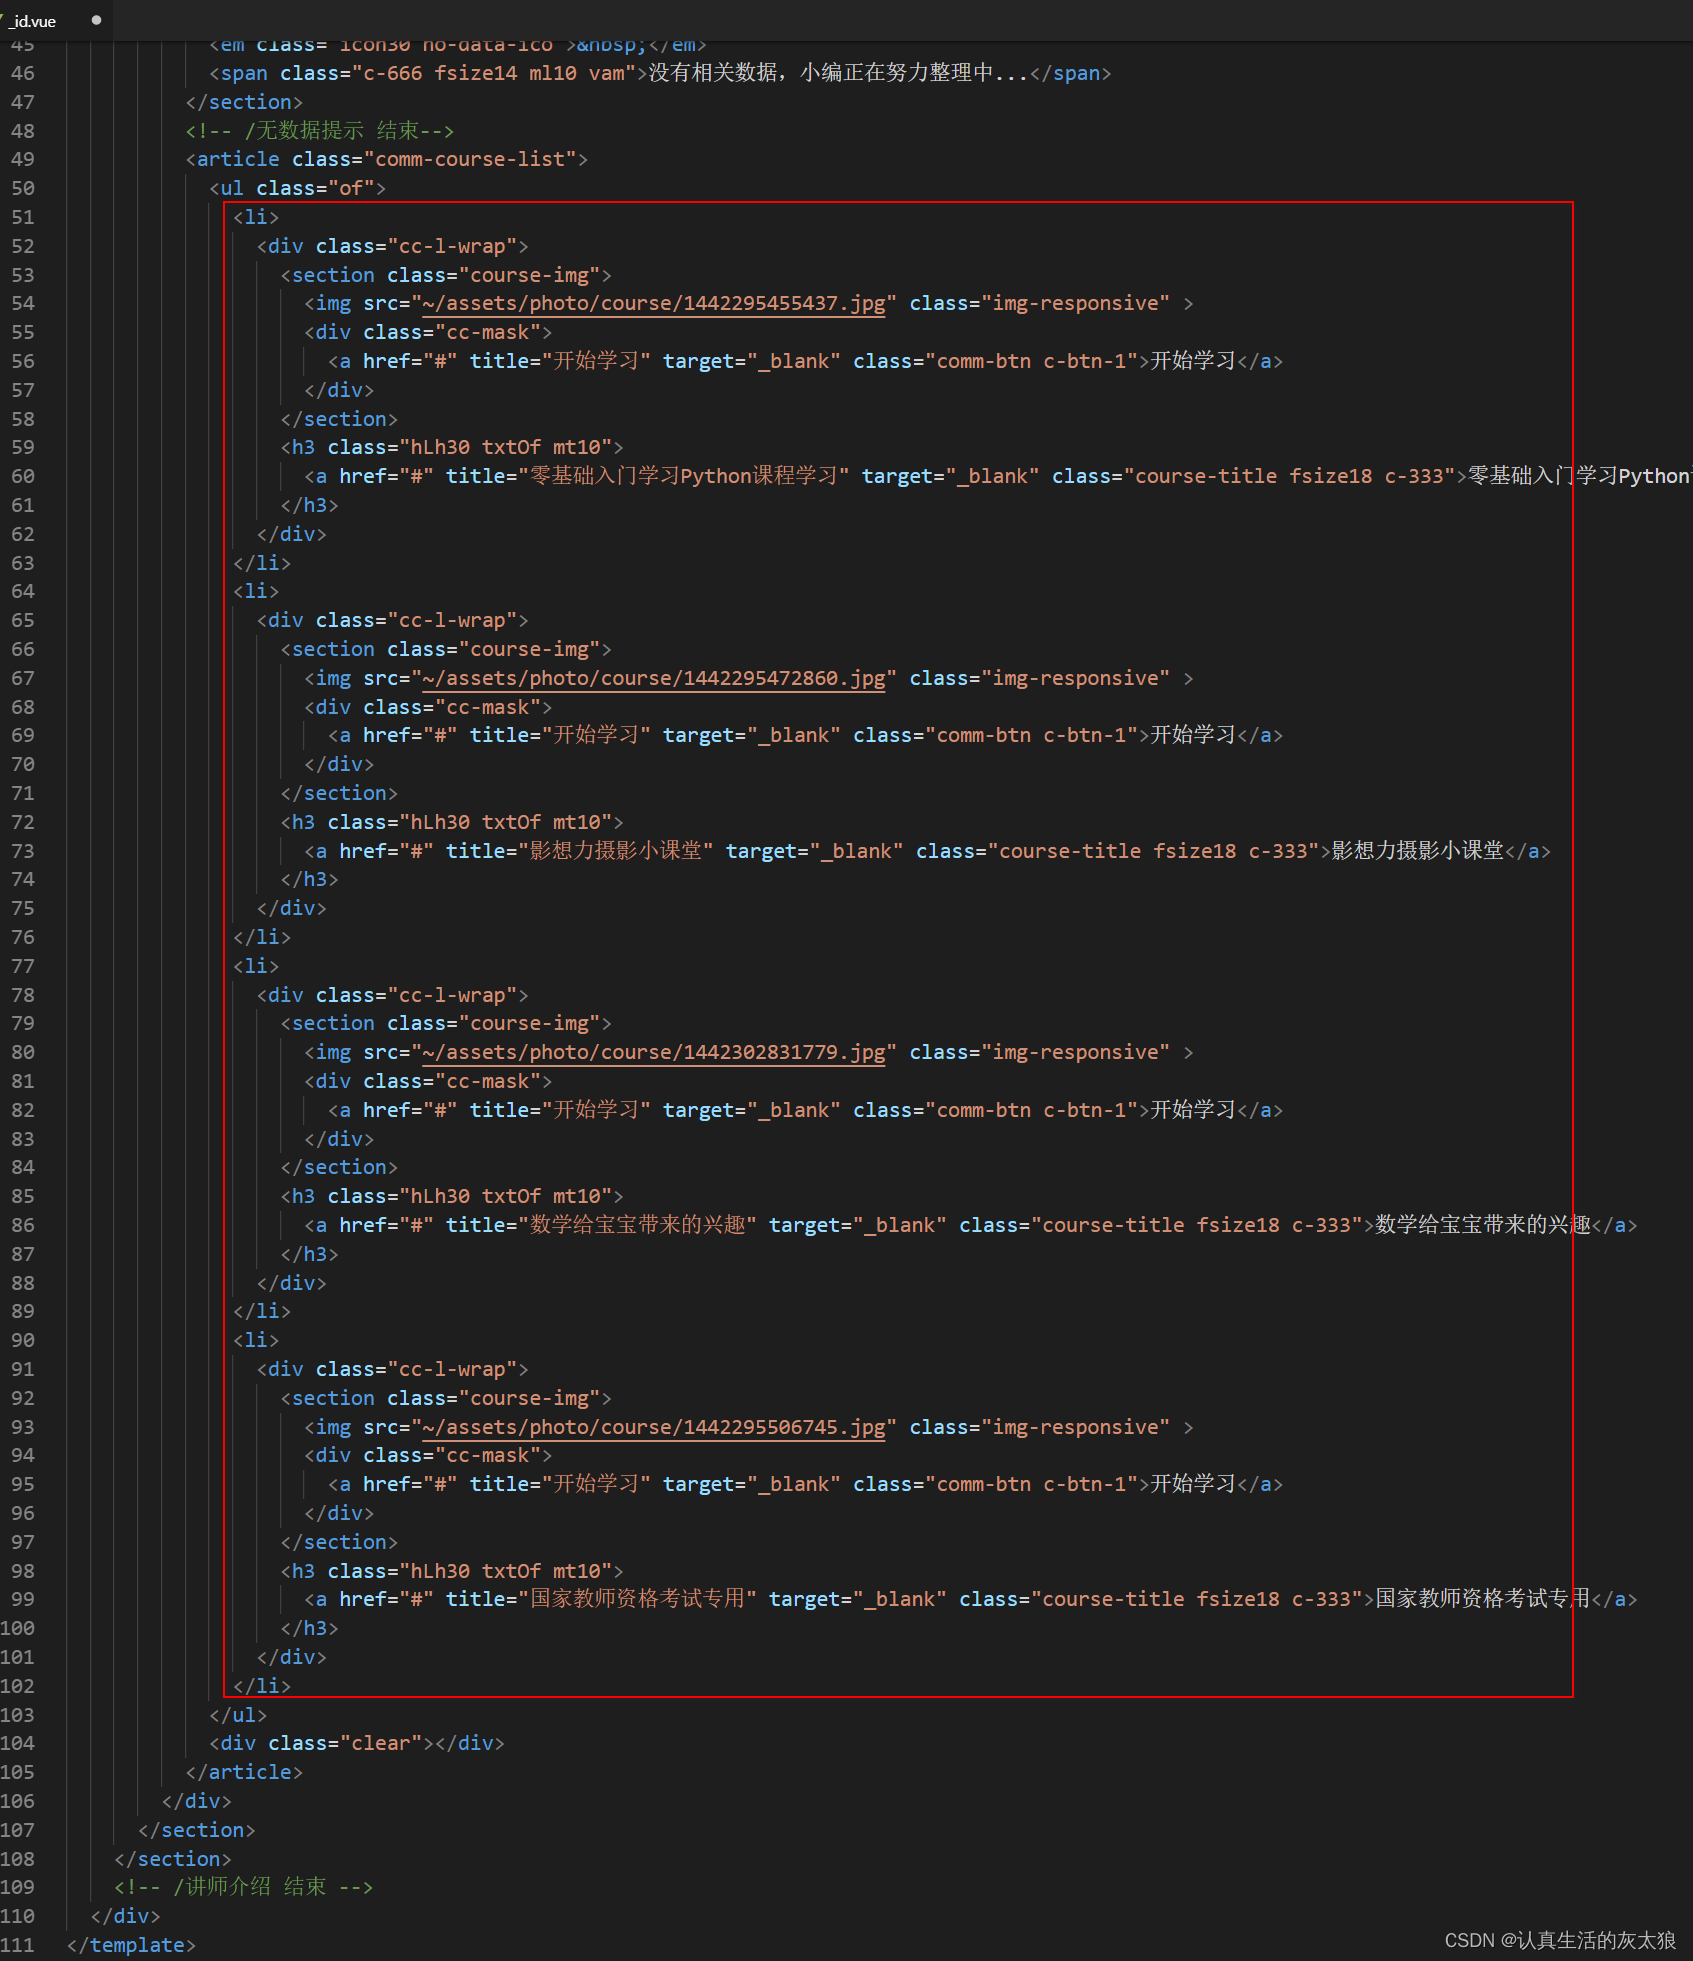1693x1961 pixels.
Task: Click "comm-btn c-btn-1" class on line 56
Action: click(1031, 361)
